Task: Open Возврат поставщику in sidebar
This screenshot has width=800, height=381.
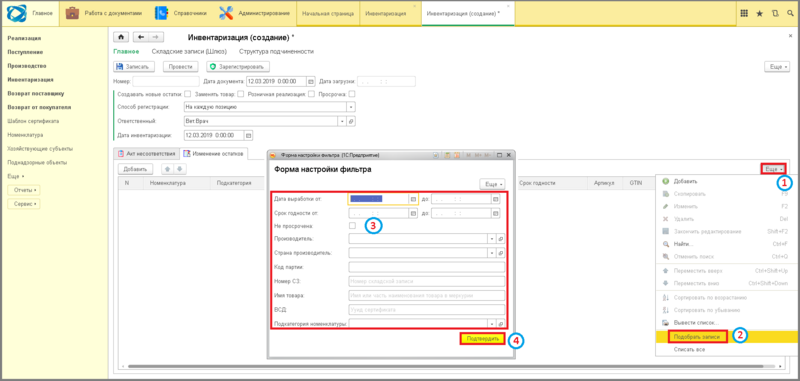Action: pos(36,93)
